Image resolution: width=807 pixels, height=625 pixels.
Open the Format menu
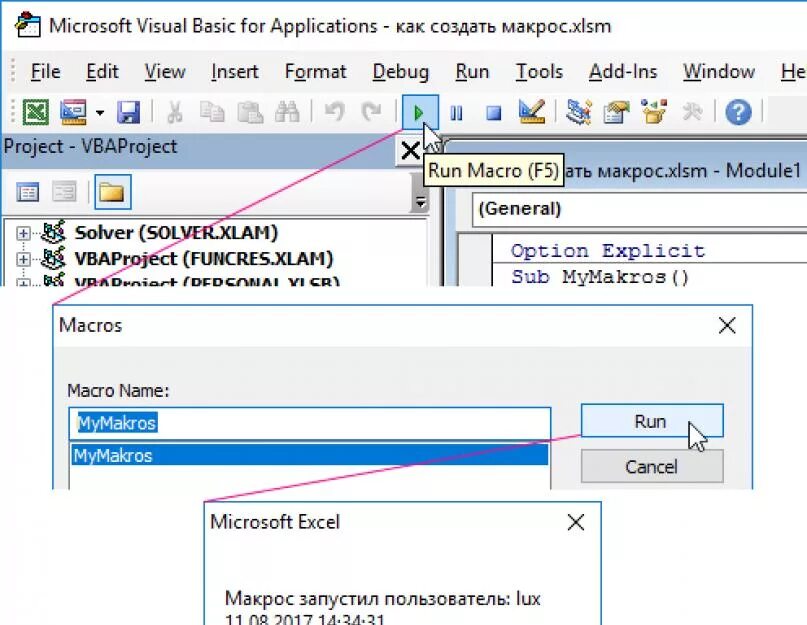[x=315, y=72]
